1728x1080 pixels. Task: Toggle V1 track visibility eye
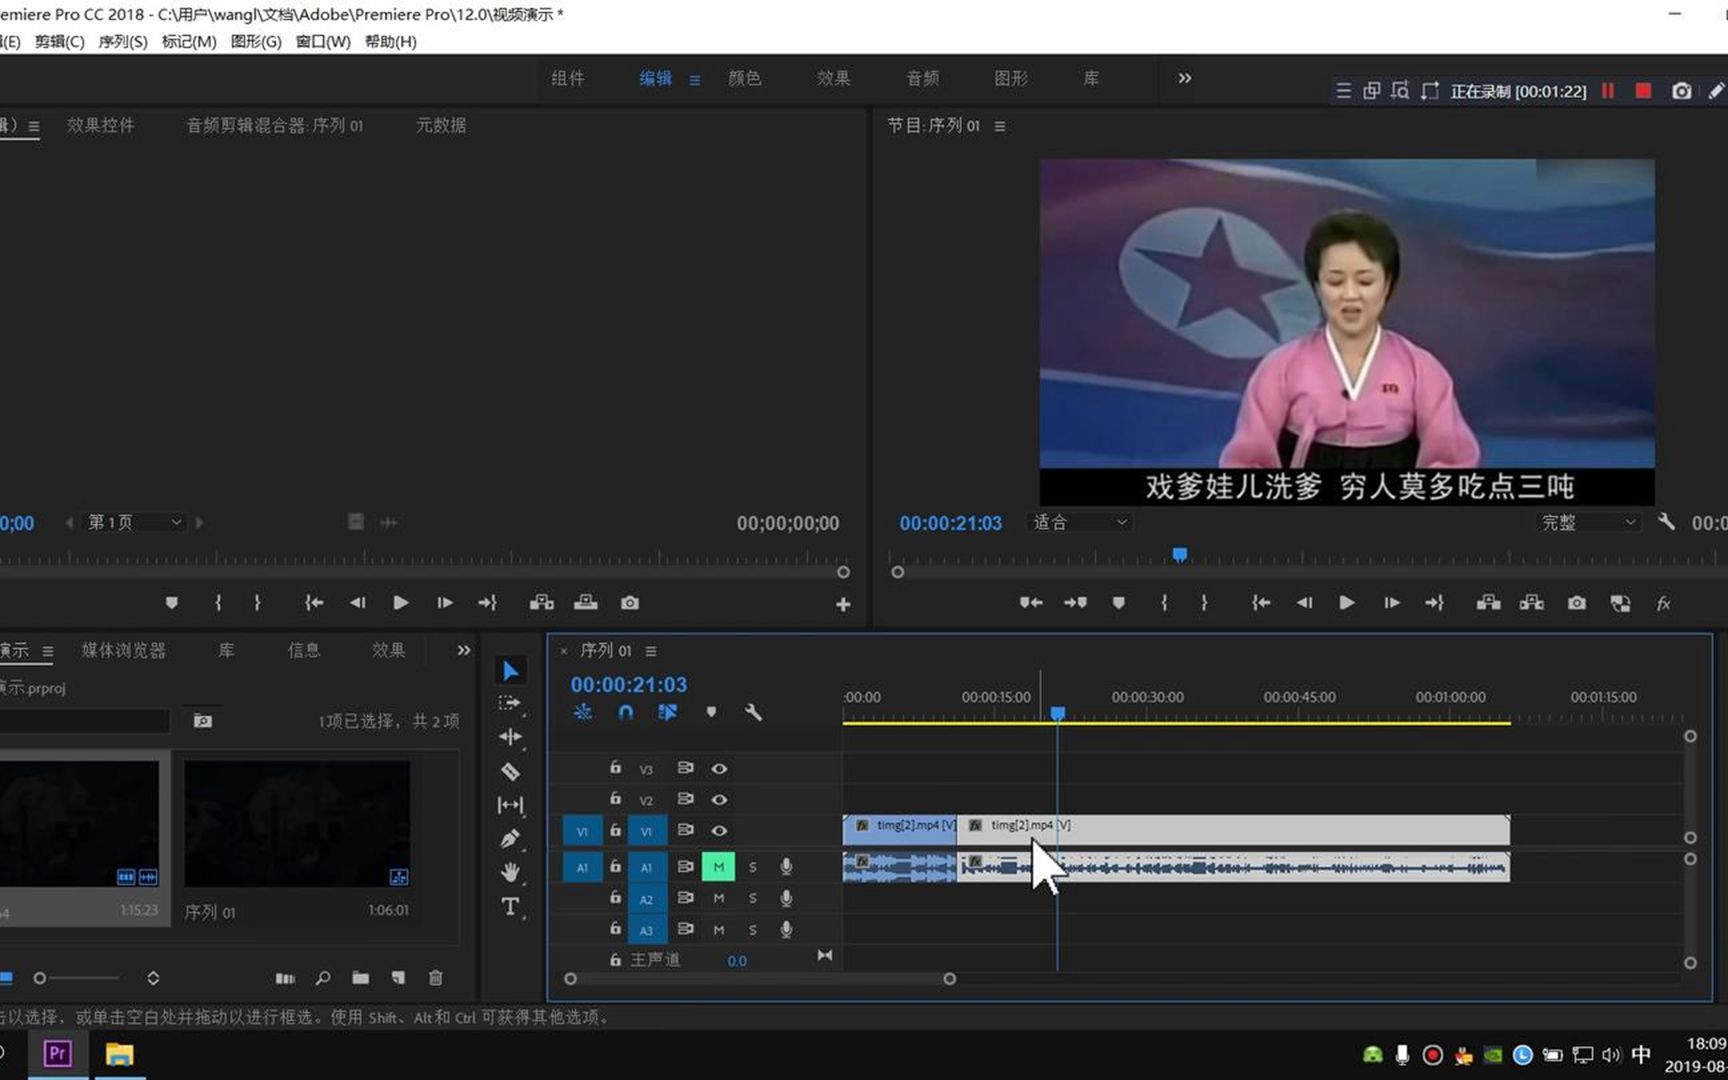[x=719, y=831]
